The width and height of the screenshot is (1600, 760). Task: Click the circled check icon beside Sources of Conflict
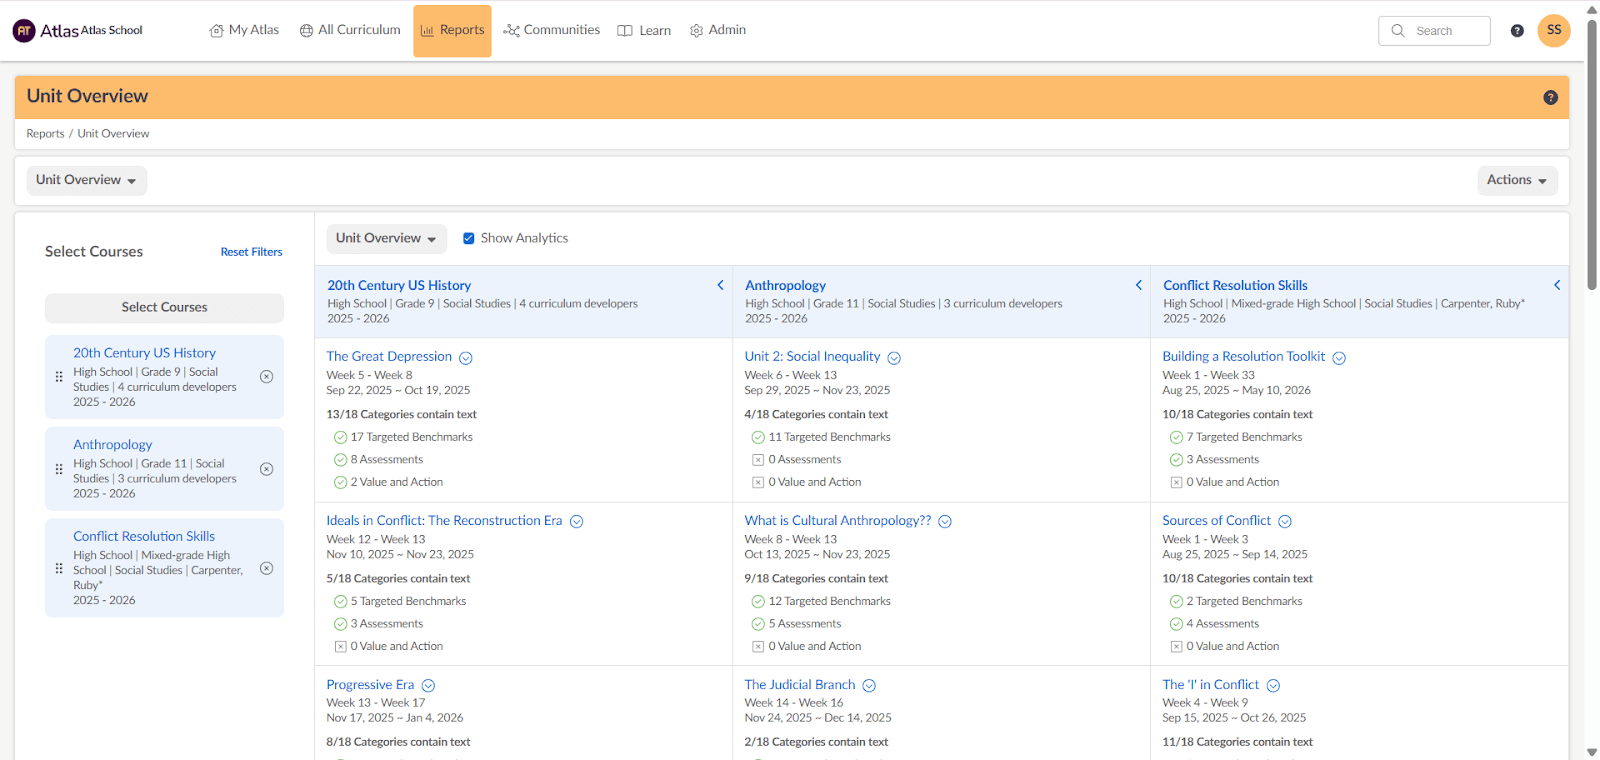click(x=1285, y=522)
